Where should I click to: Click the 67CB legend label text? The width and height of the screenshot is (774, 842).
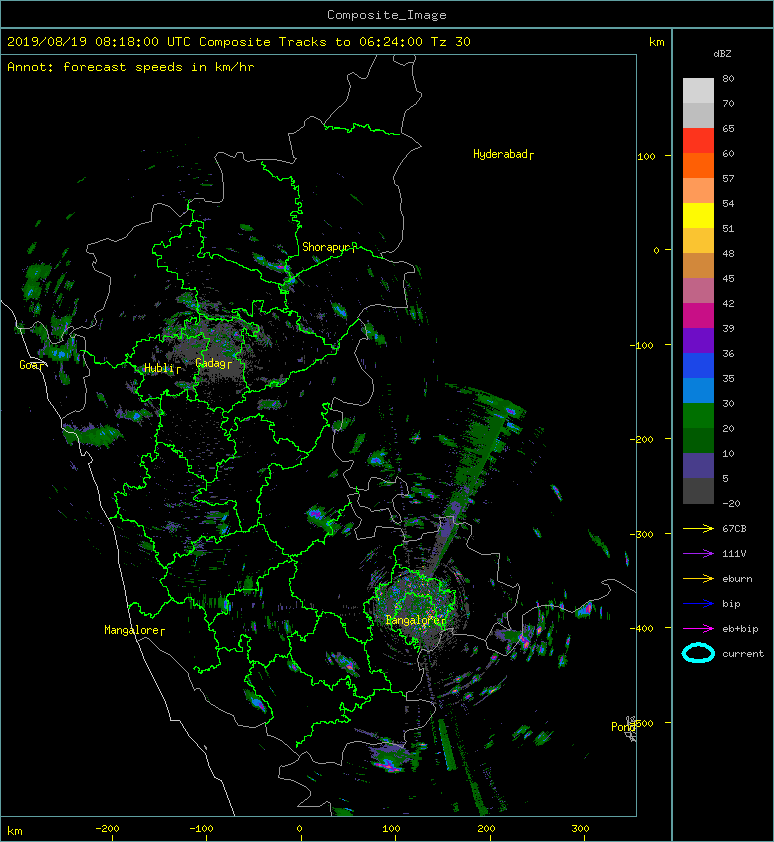pyautogui.click(x=734, y=528)
